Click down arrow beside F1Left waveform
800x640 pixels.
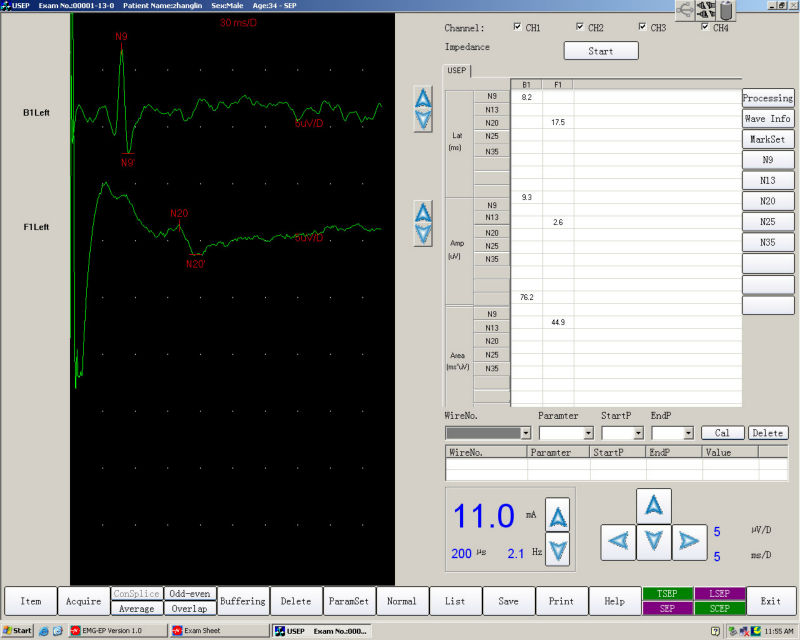tap(423, 235)
